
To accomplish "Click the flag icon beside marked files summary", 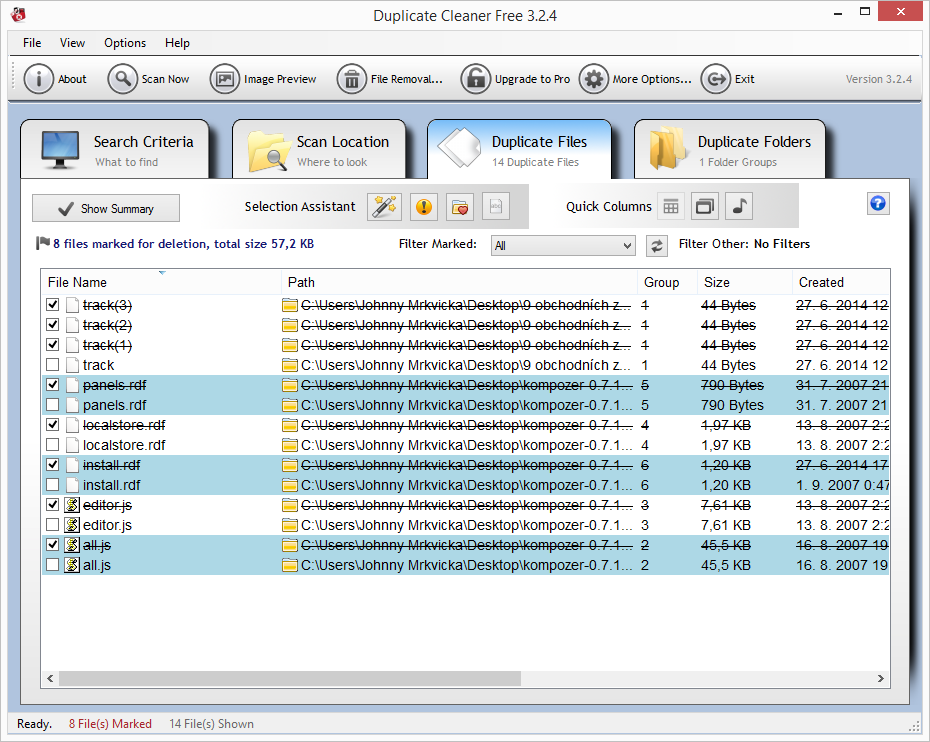I will 43,243.
